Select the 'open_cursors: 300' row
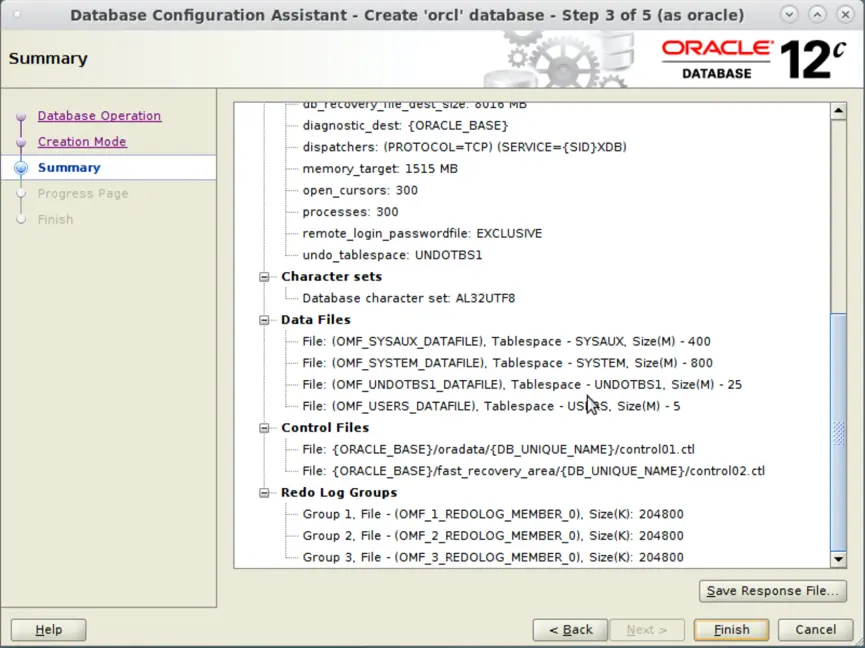The height and width of the screenshot is (648, 865). (x=360, y=190)
